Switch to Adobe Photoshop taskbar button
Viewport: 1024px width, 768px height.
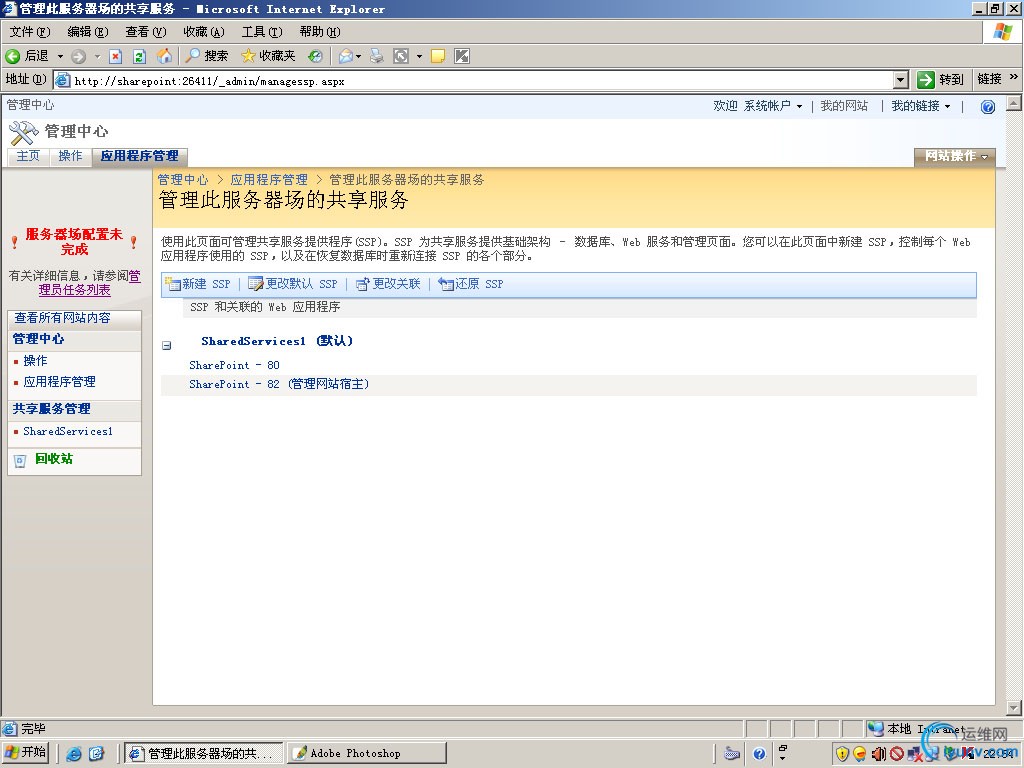point(367,753)
